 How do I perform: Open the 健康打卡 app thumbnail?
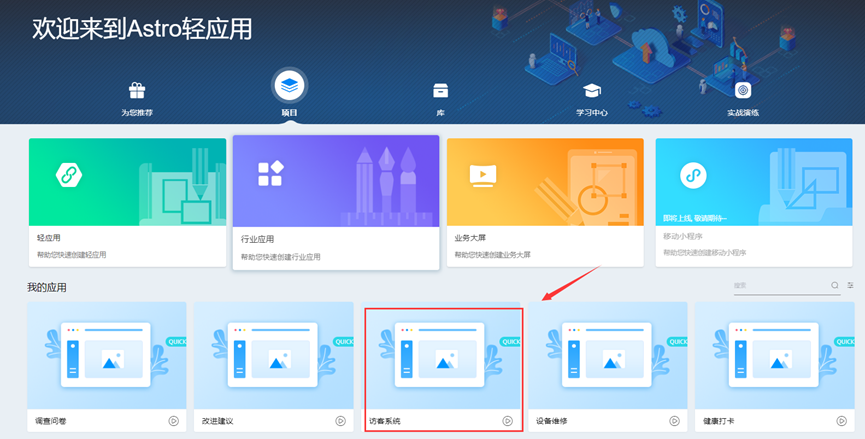(775, 355)
